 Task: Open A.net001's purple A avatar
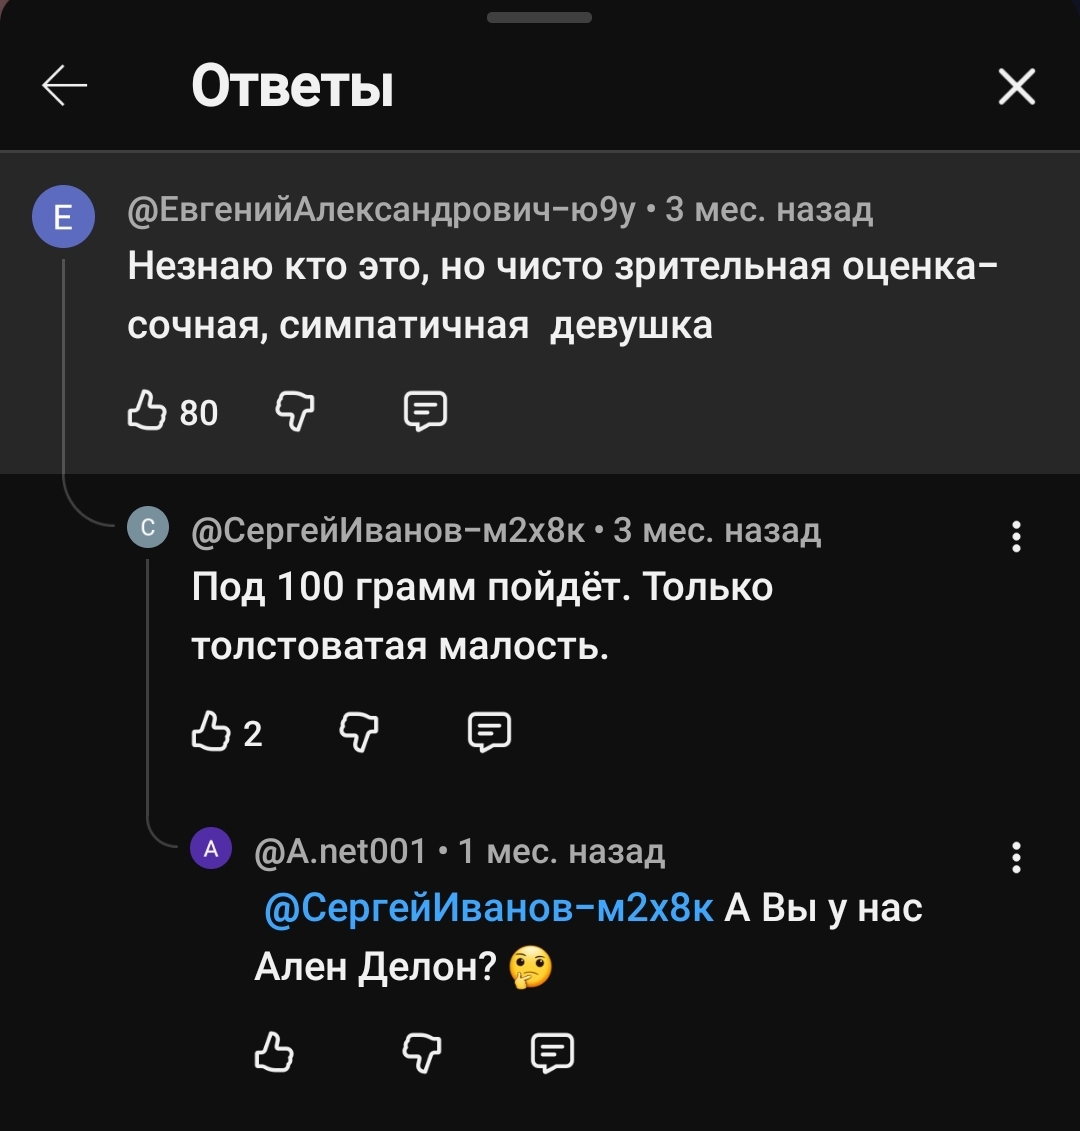click(x=211, y=849)
